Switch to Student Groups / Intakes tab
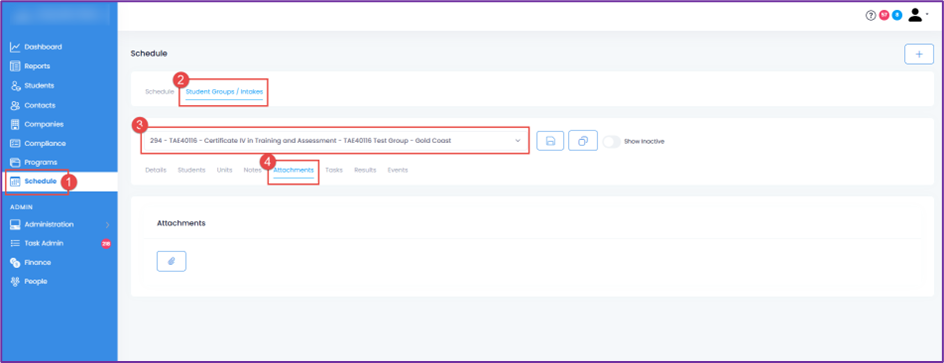This screenshot has width=944, height=363. click(224, 92)
